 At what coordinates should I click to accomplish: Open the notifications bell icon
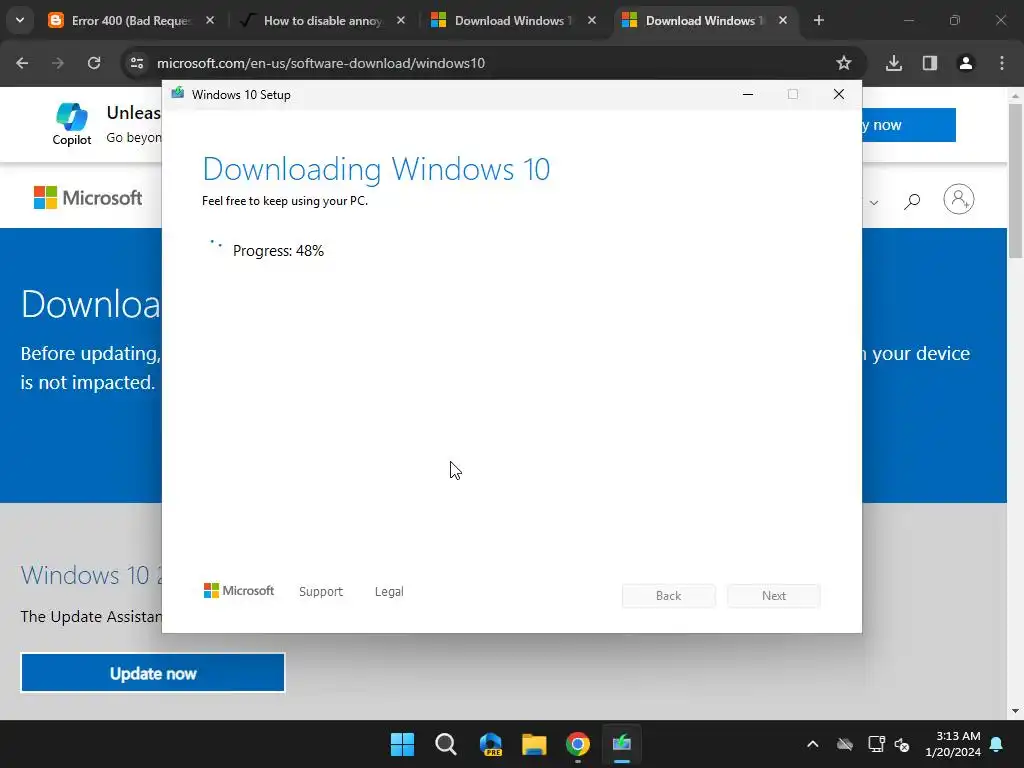(997, 744)
